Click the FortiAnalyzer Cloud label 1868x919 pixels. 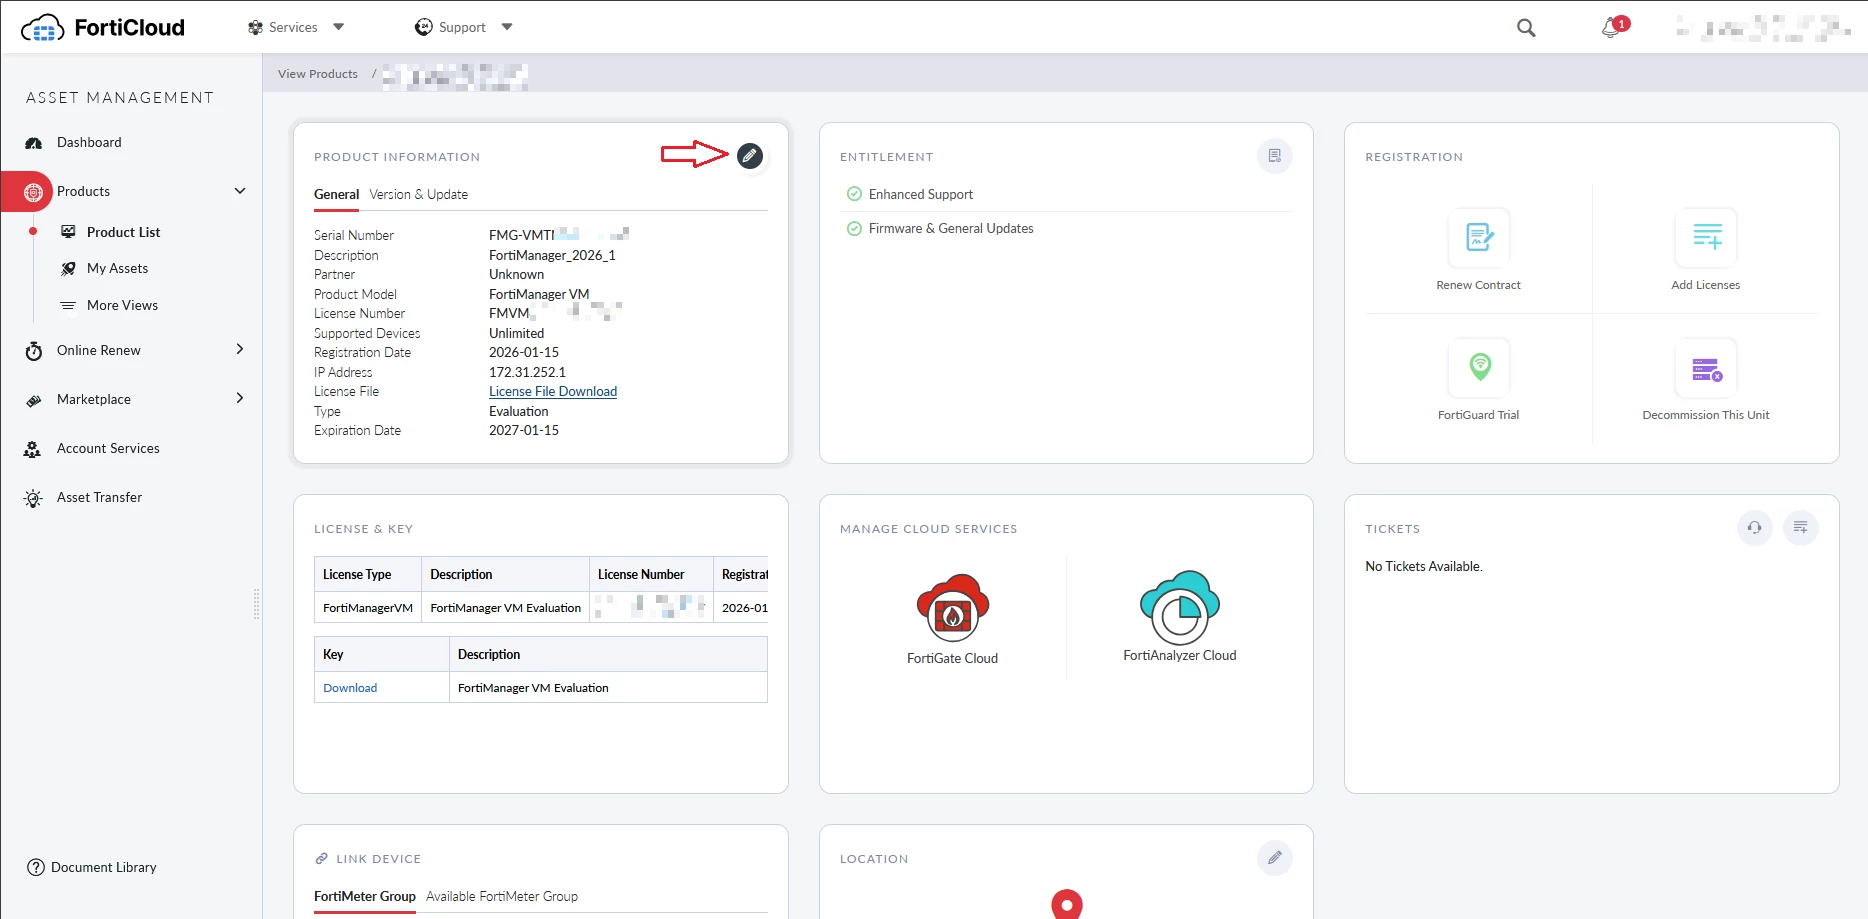tap(1180, 655)
